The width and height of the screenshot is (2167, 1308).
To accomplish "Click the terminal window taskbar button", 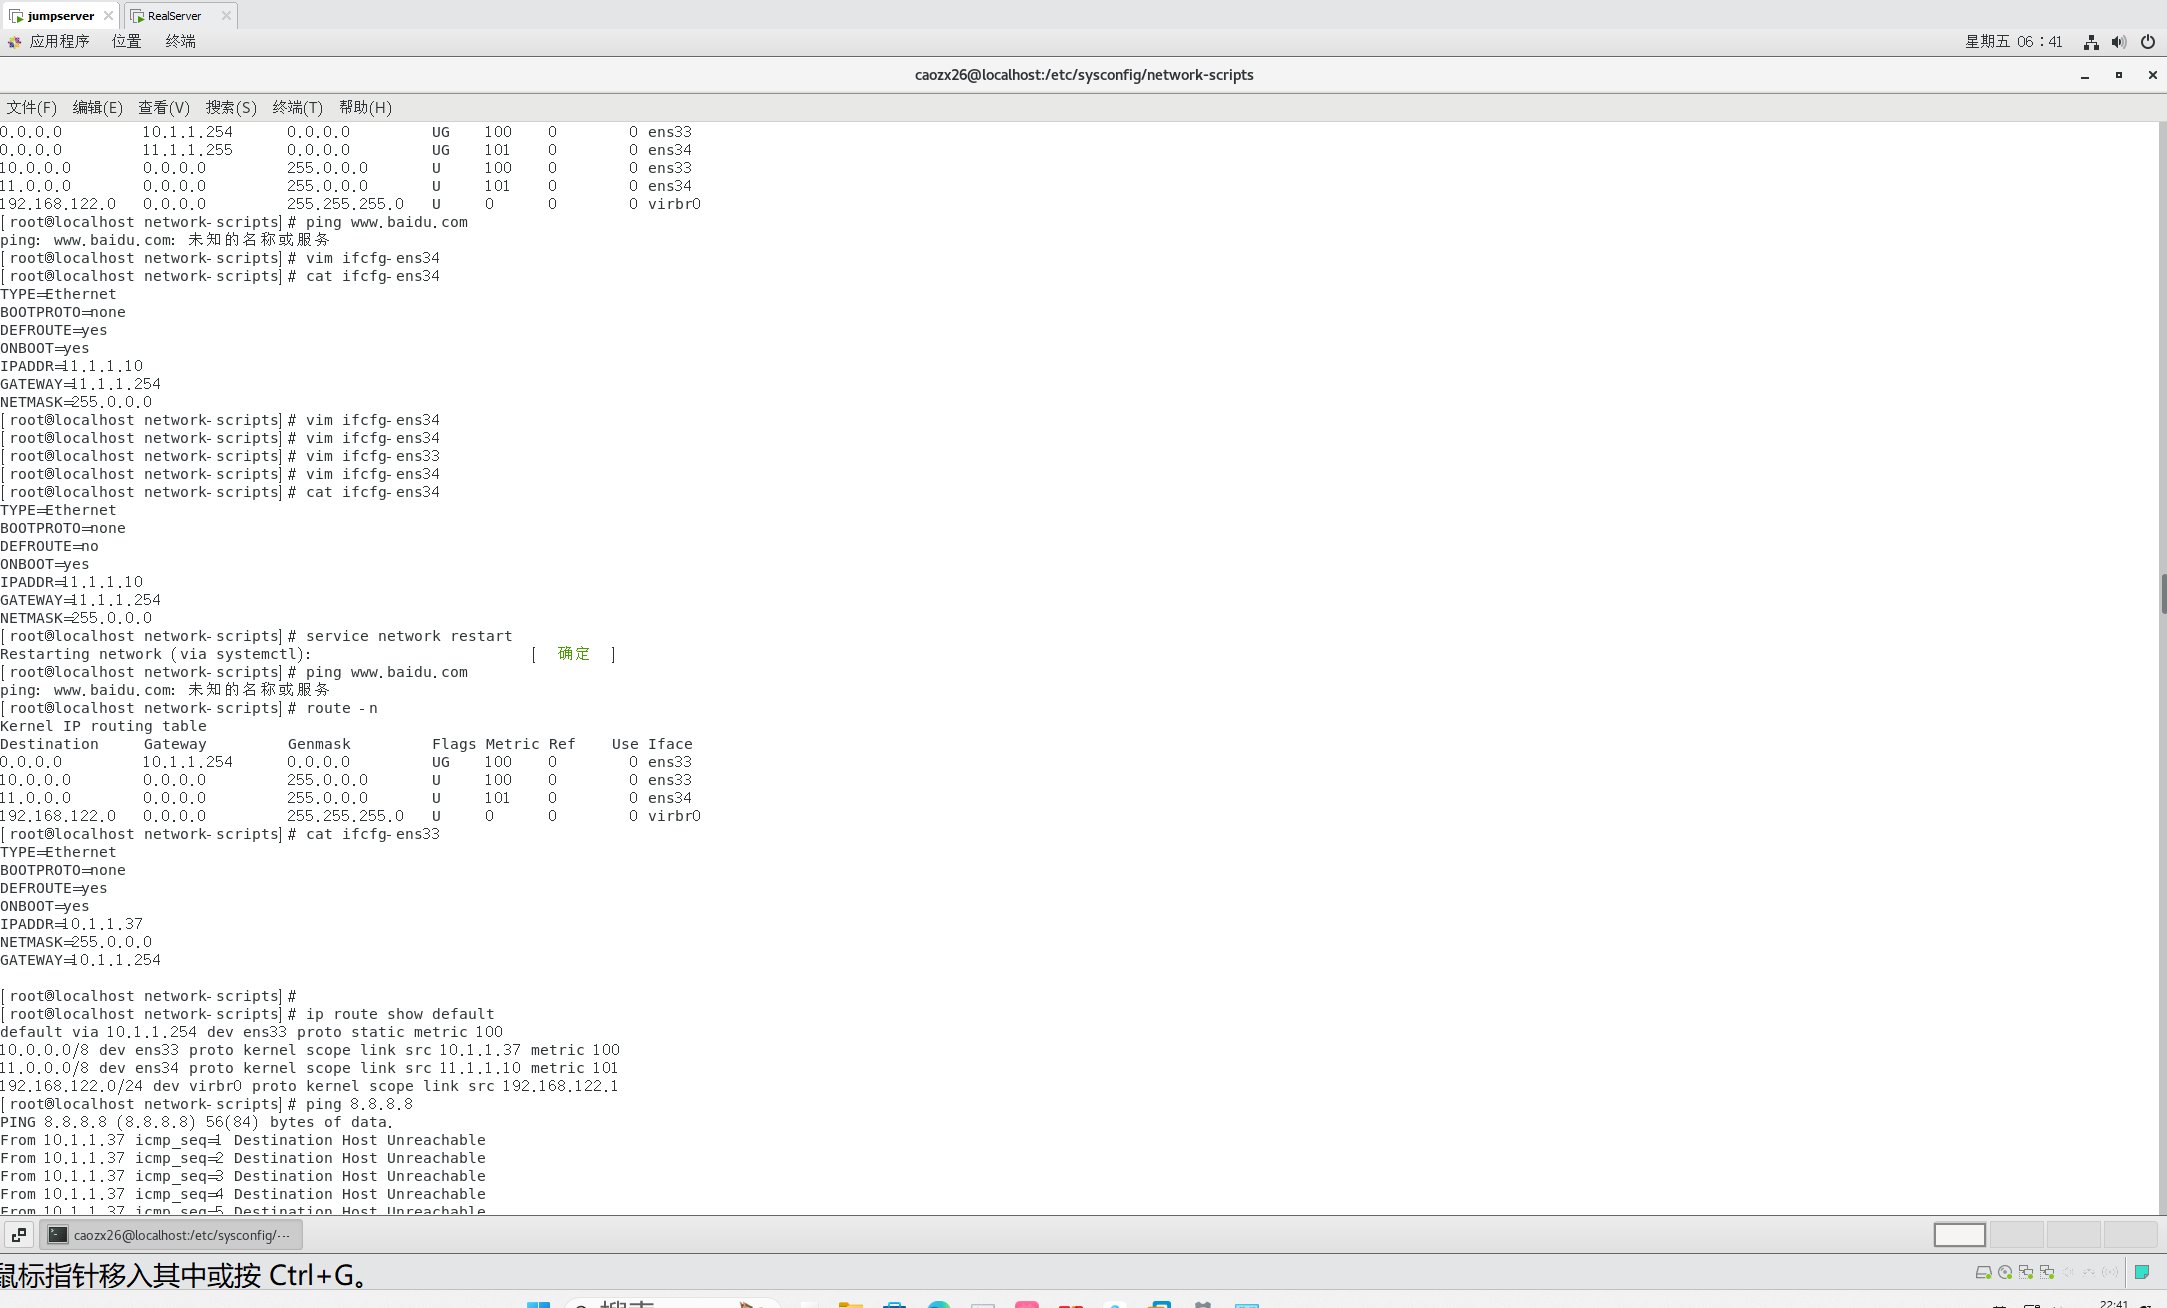I will point(171,1235).
